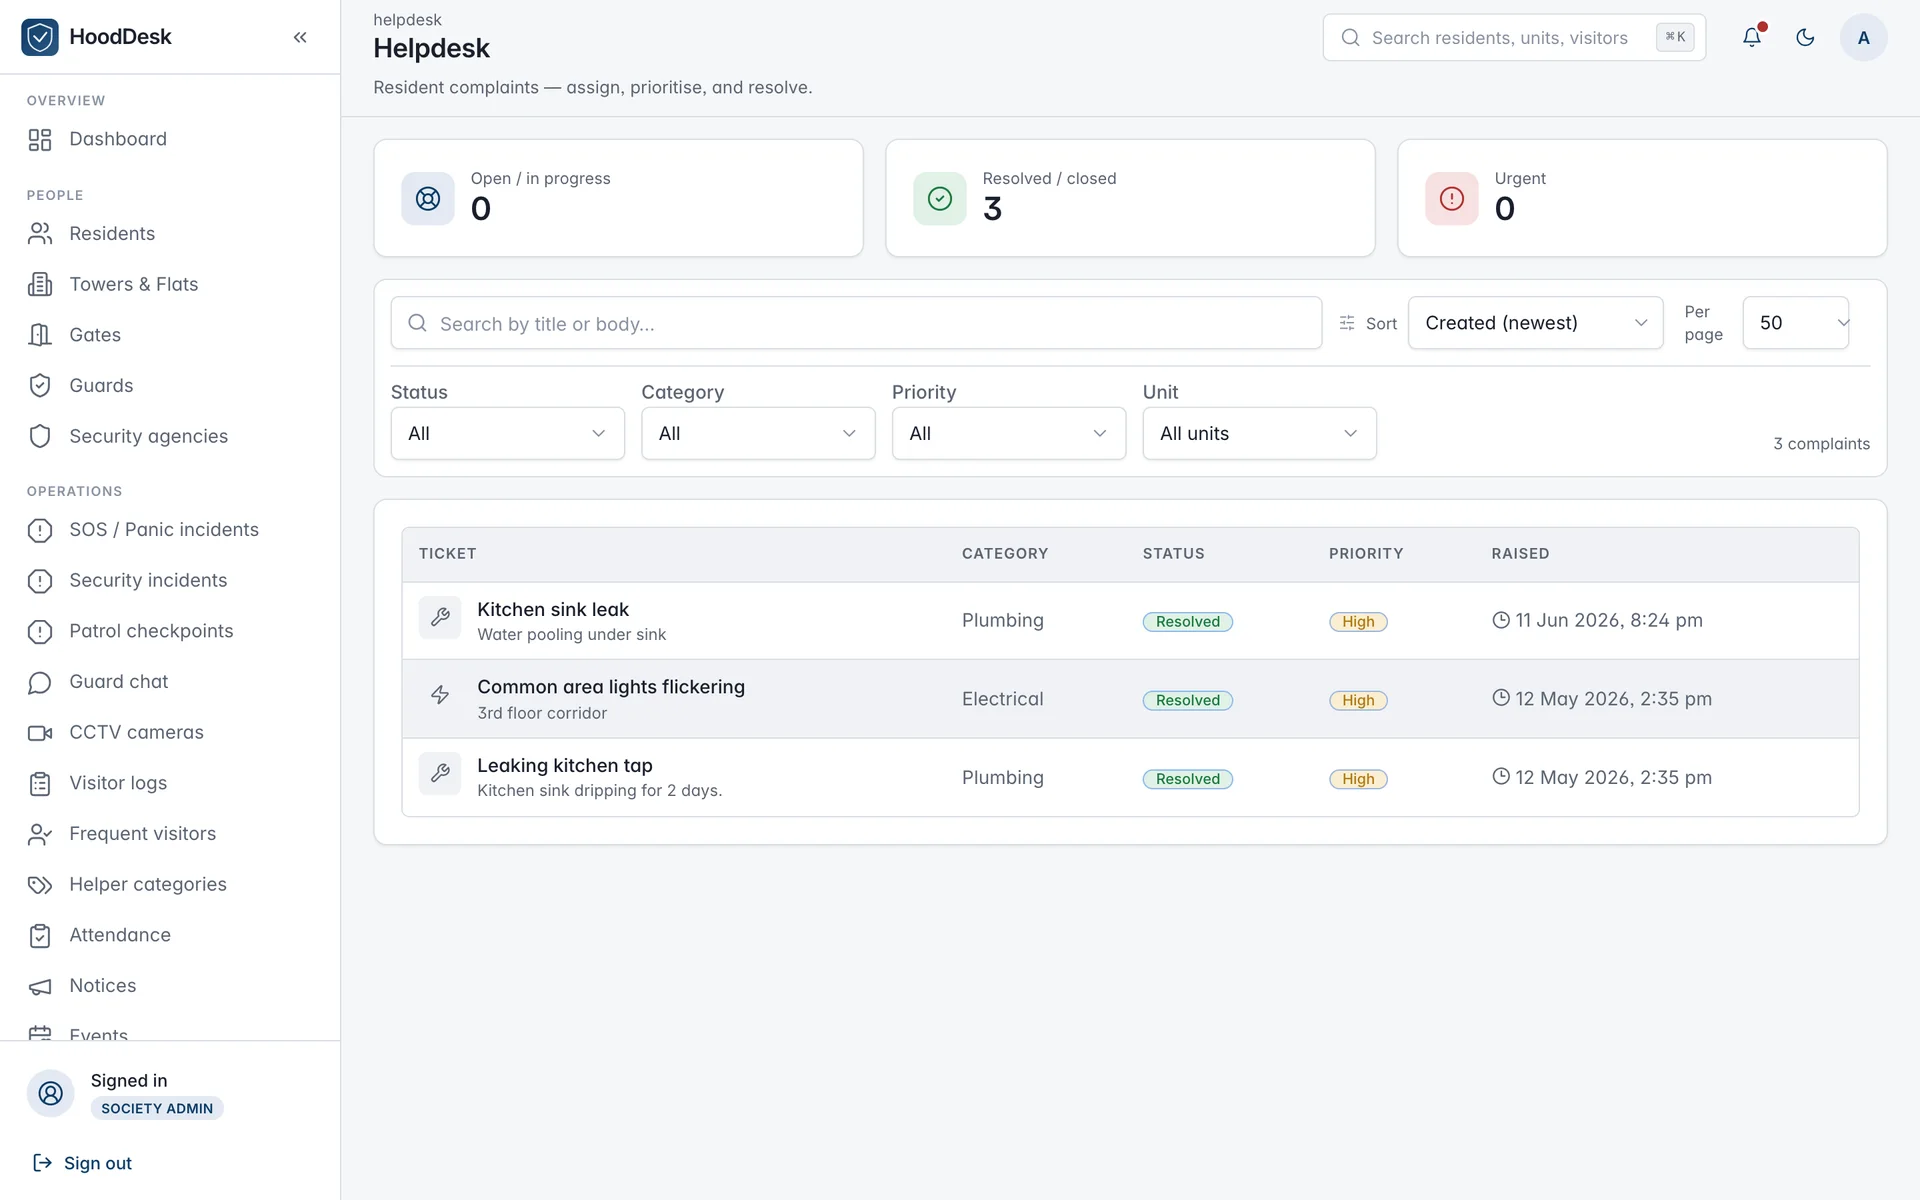1920x1200 pixels.
Task: Click the 'Electrical' category cell
Action: pyautogui.click(x=1003, y=699)
